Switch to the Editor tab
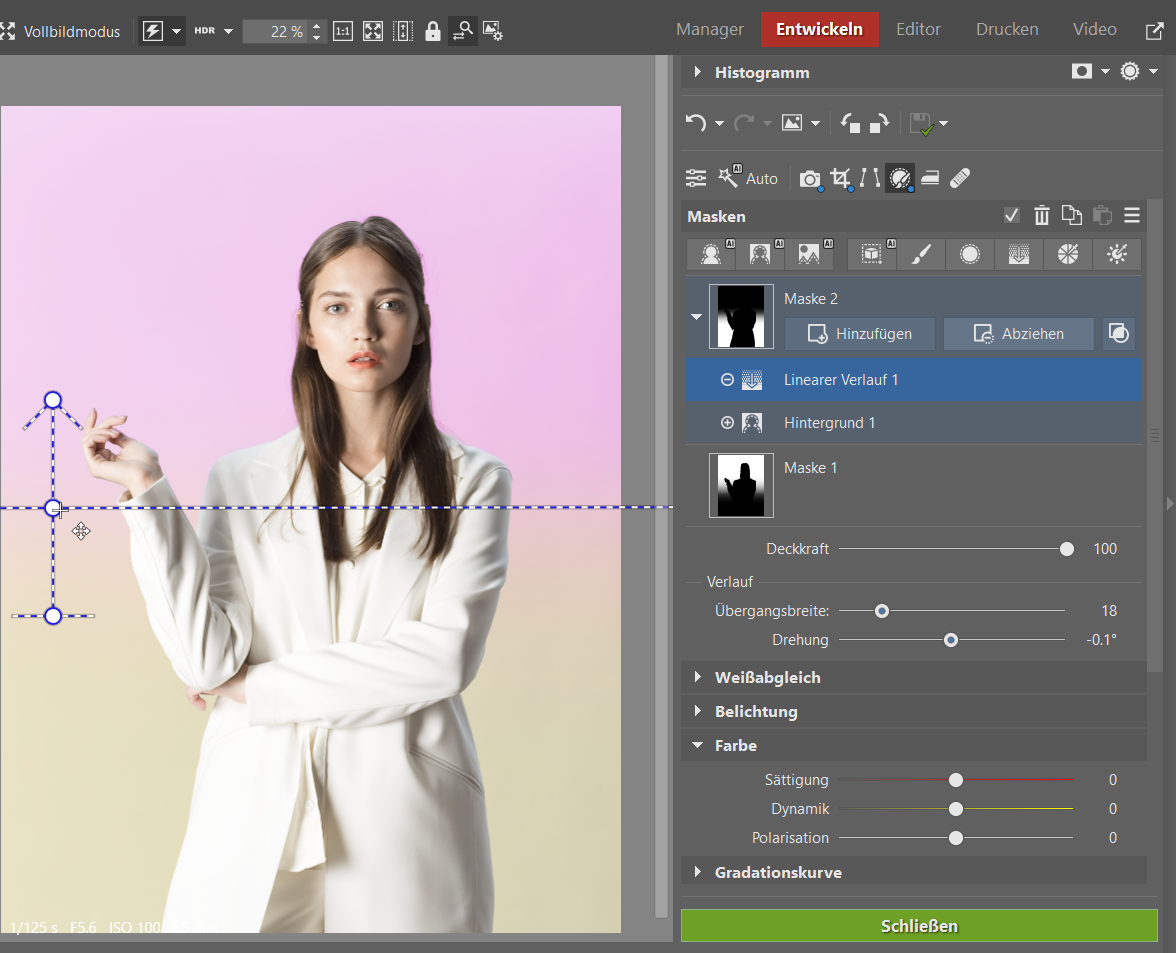Screen dimensions: 1176x953 917,29
